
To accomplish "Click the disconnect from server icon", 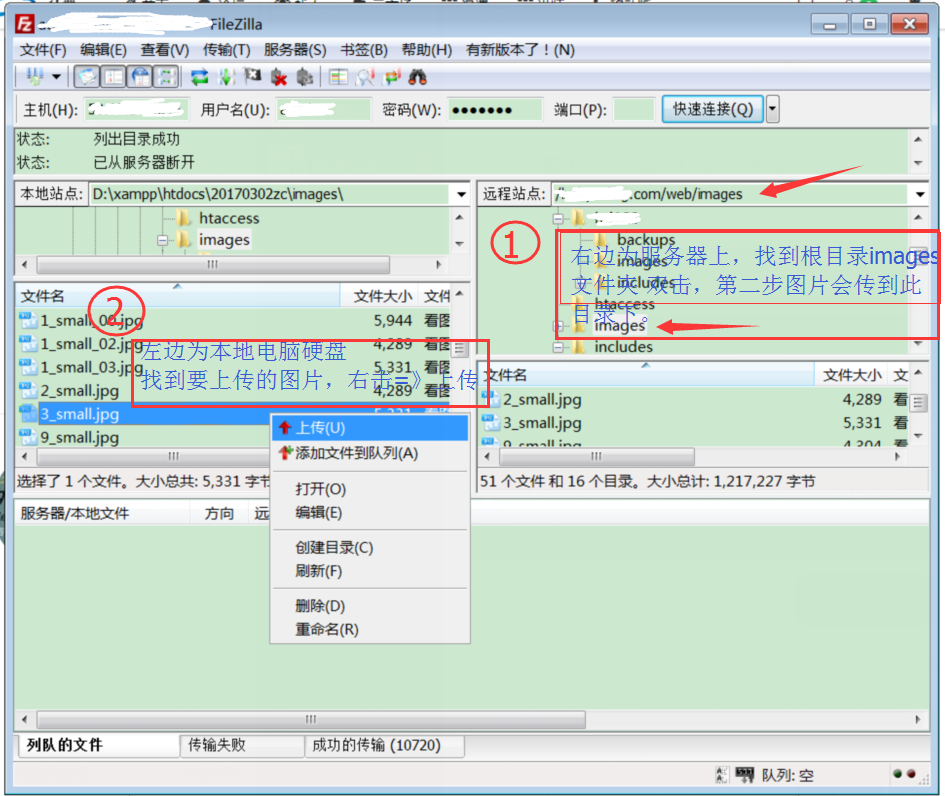I will 279,77.
